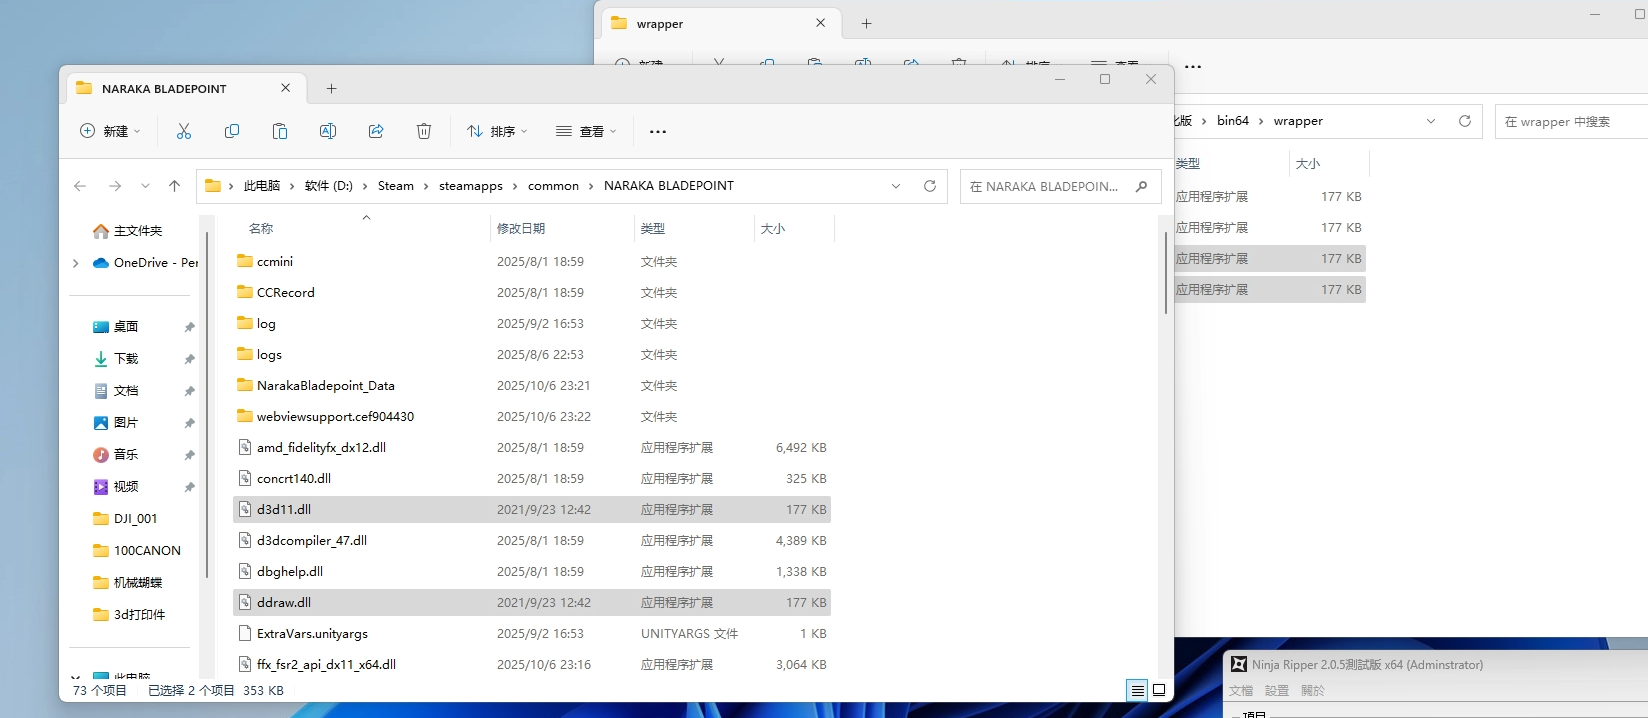Open Home in the sidebar
This screenshot has height=718, width=1648.
tap(127, 231)
